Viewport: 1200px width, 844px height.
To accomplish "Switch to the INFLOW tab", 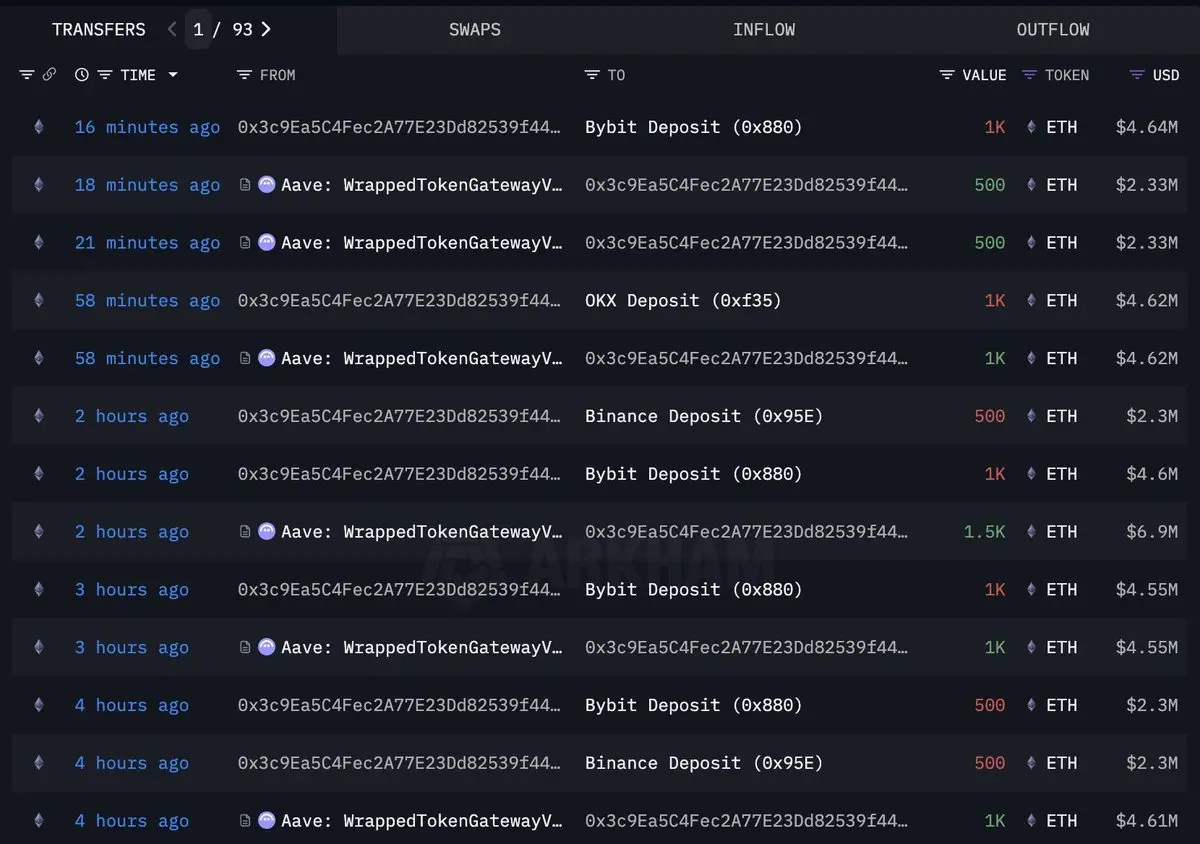I will 764,29.
